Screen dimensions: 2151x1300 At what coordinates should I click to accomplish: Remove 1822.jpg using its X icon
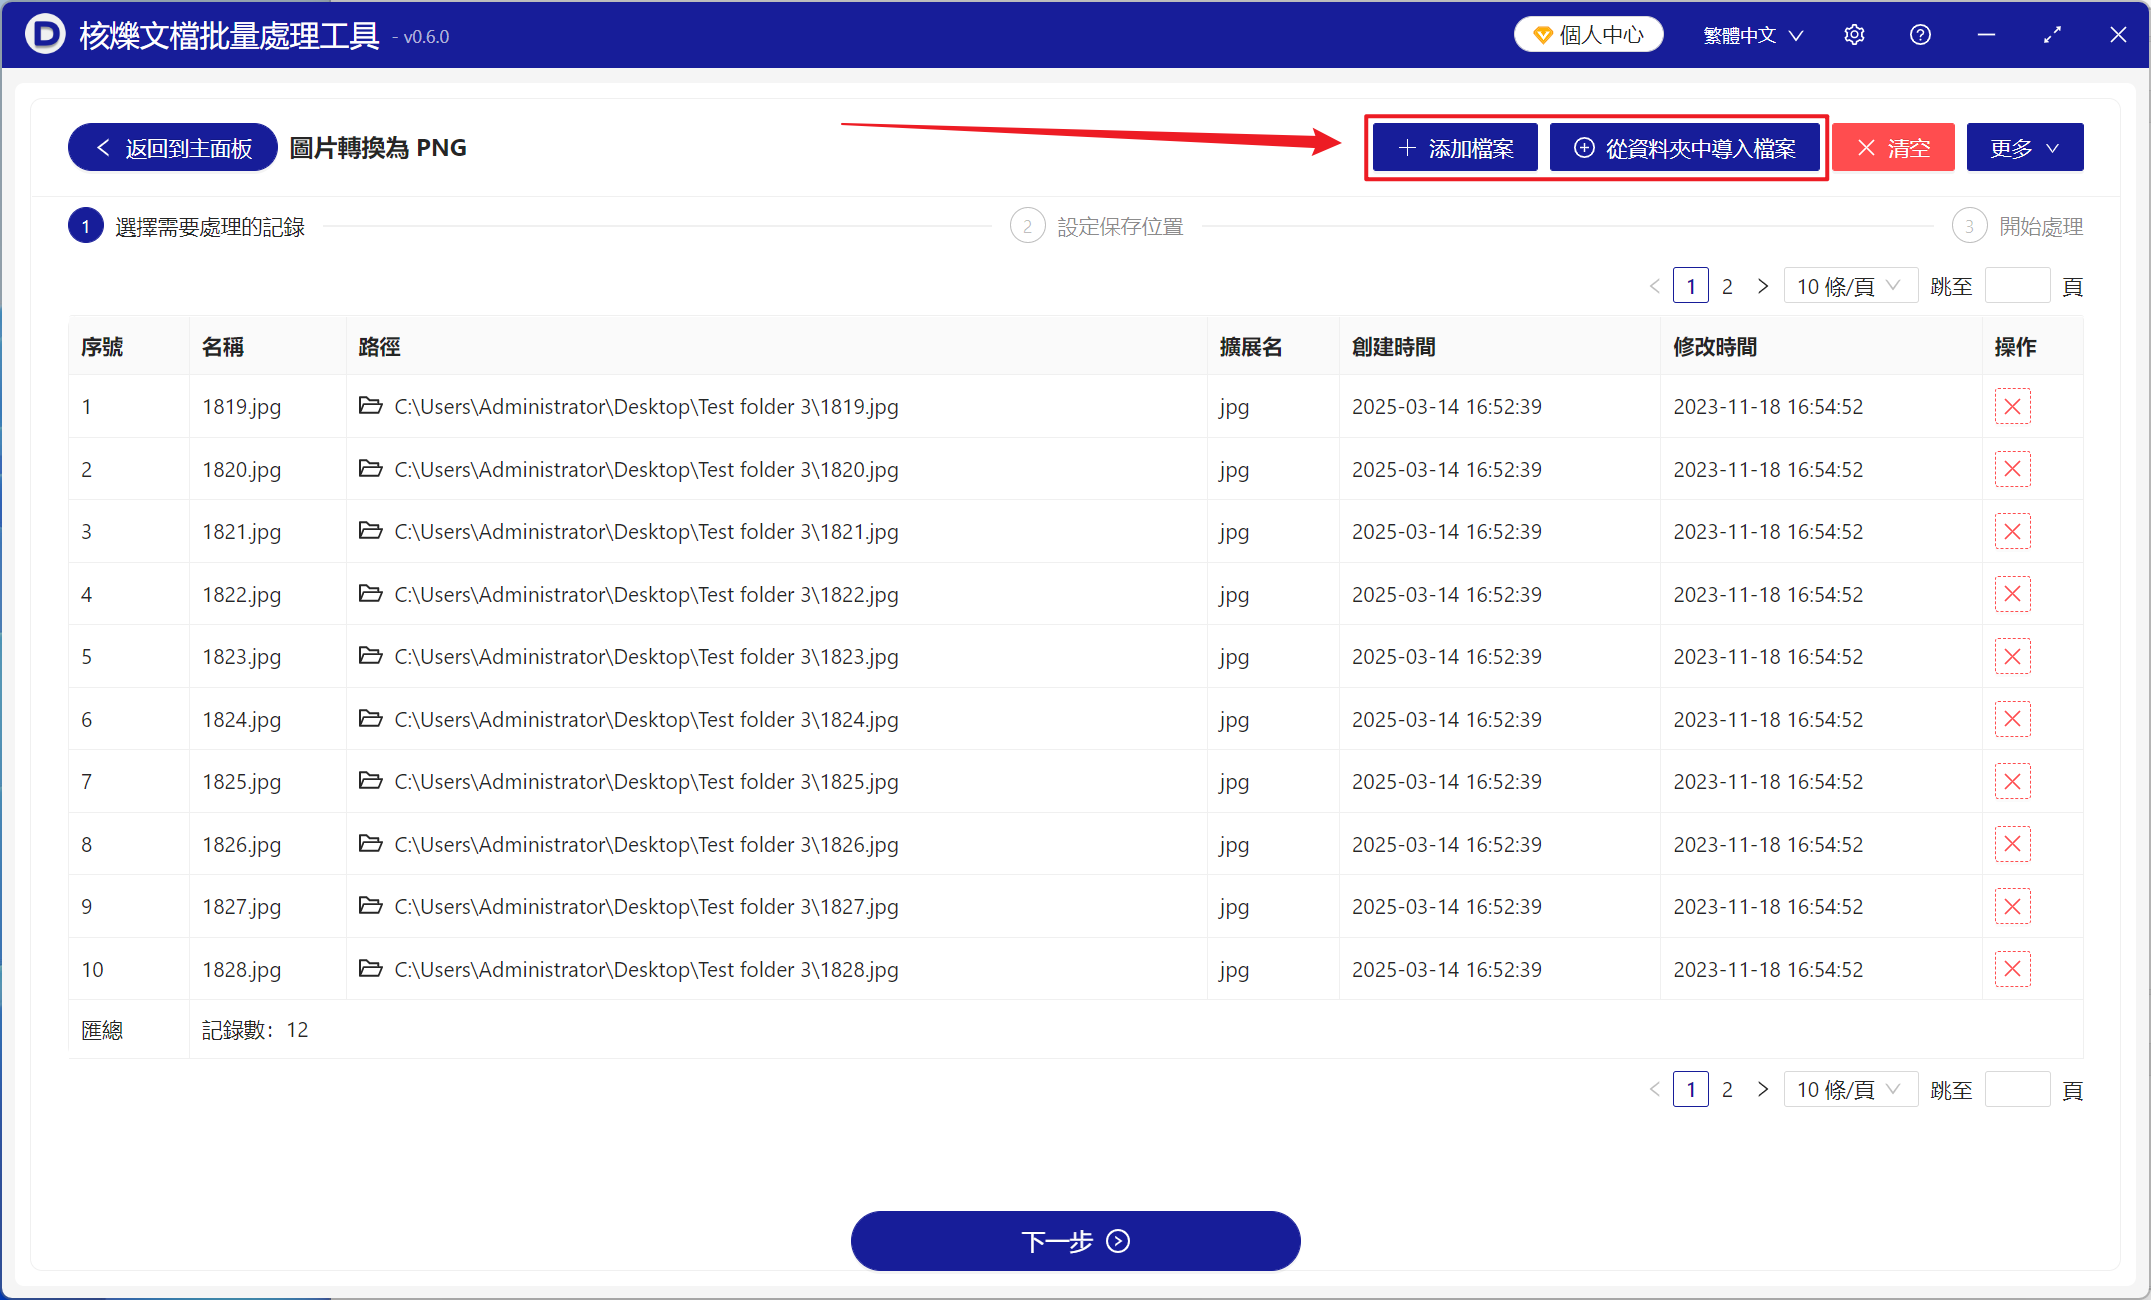click(2012, 594)
